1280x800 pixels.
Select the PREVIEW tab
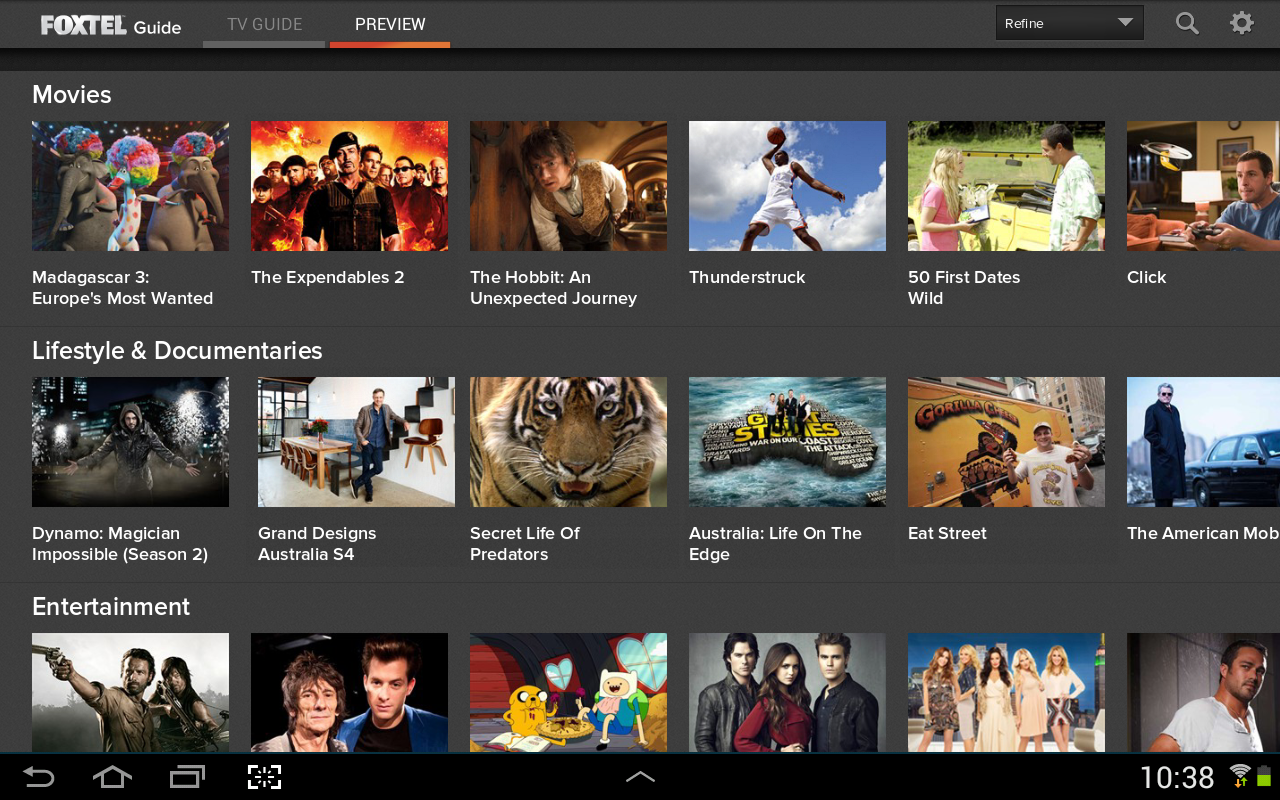click(x=390, y=24)
